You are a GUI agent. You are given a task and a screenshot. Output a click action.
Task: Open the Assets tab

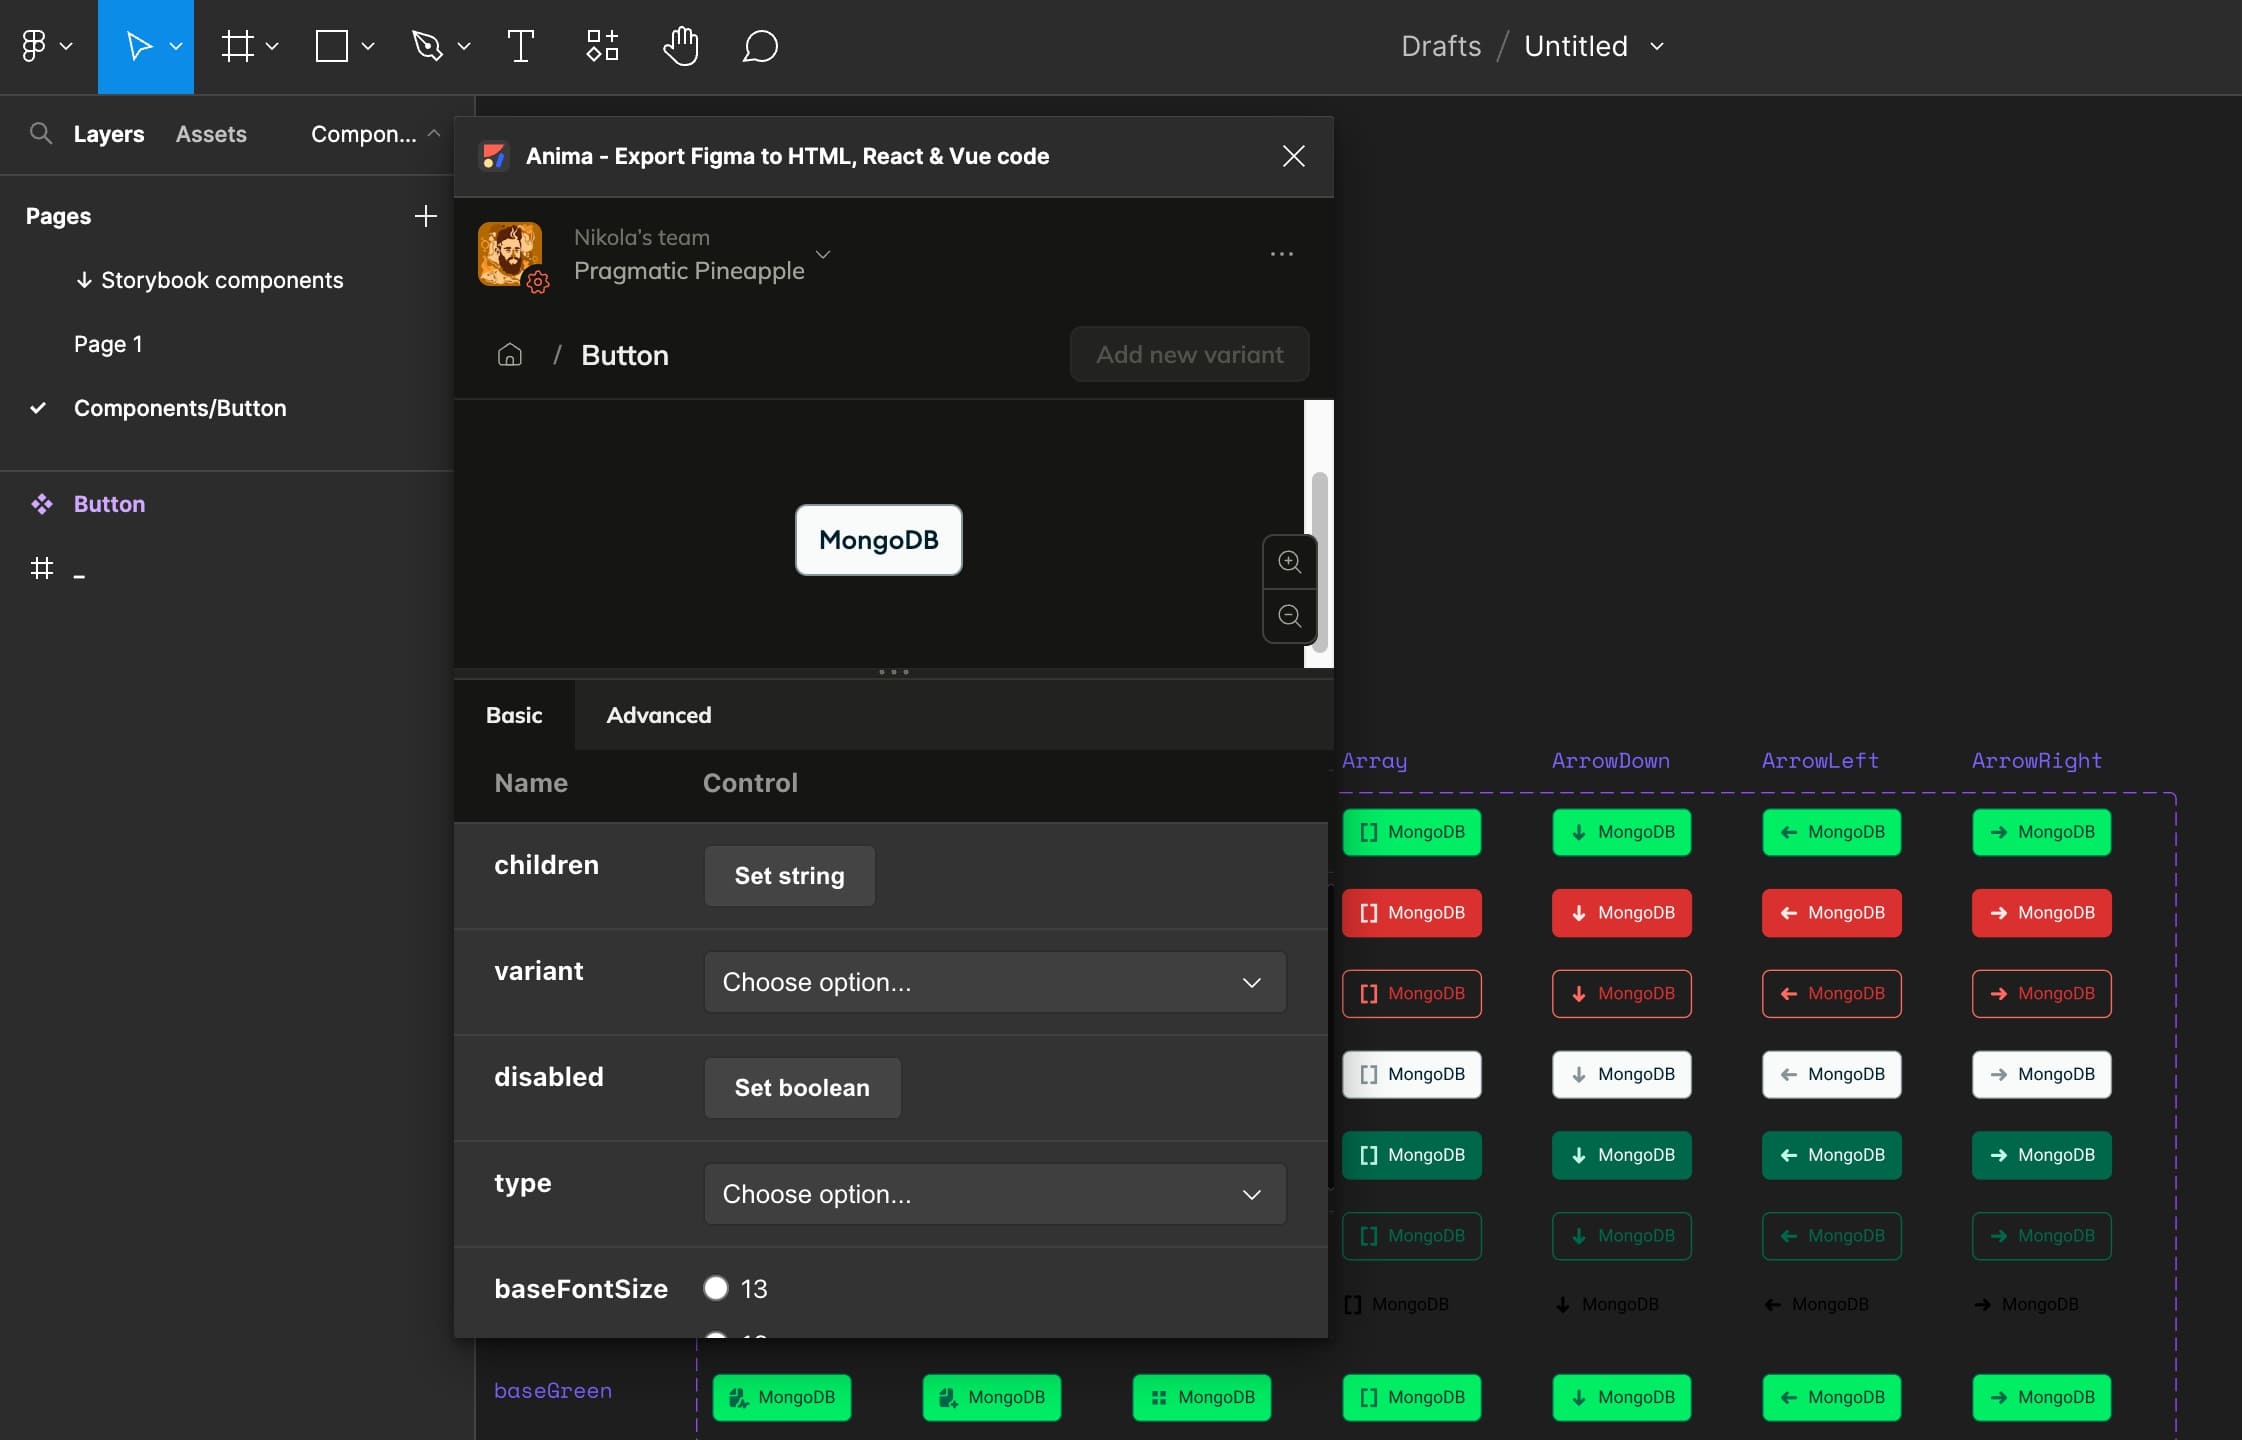point(211,134)
